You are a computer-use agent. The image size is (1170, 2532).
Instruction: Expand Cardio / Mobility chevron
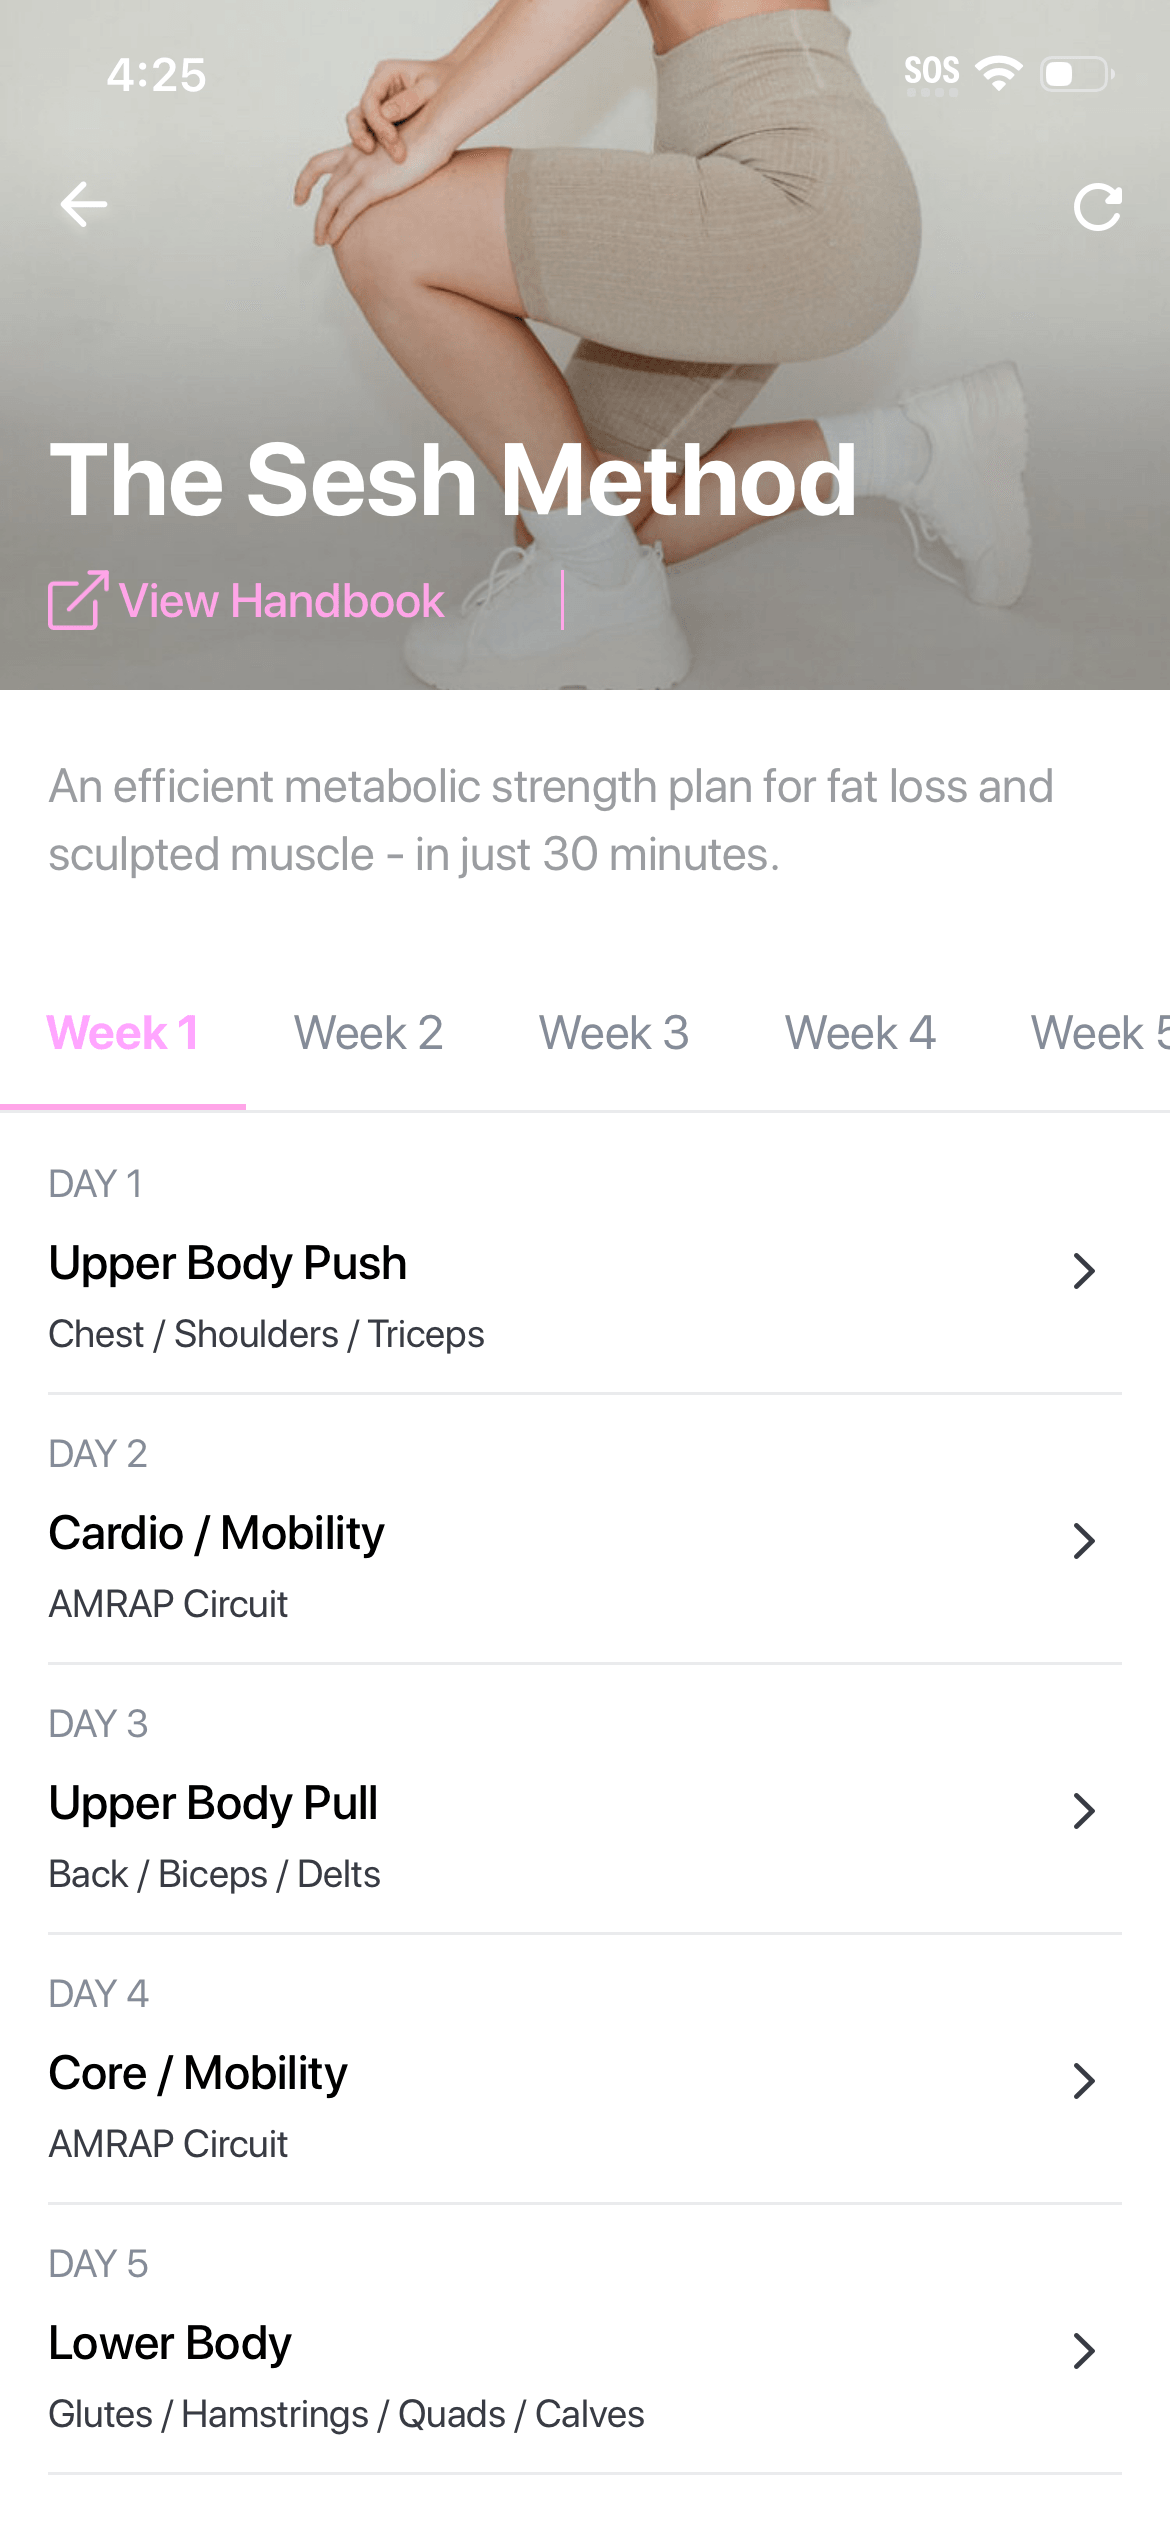coord(1084,1541)
